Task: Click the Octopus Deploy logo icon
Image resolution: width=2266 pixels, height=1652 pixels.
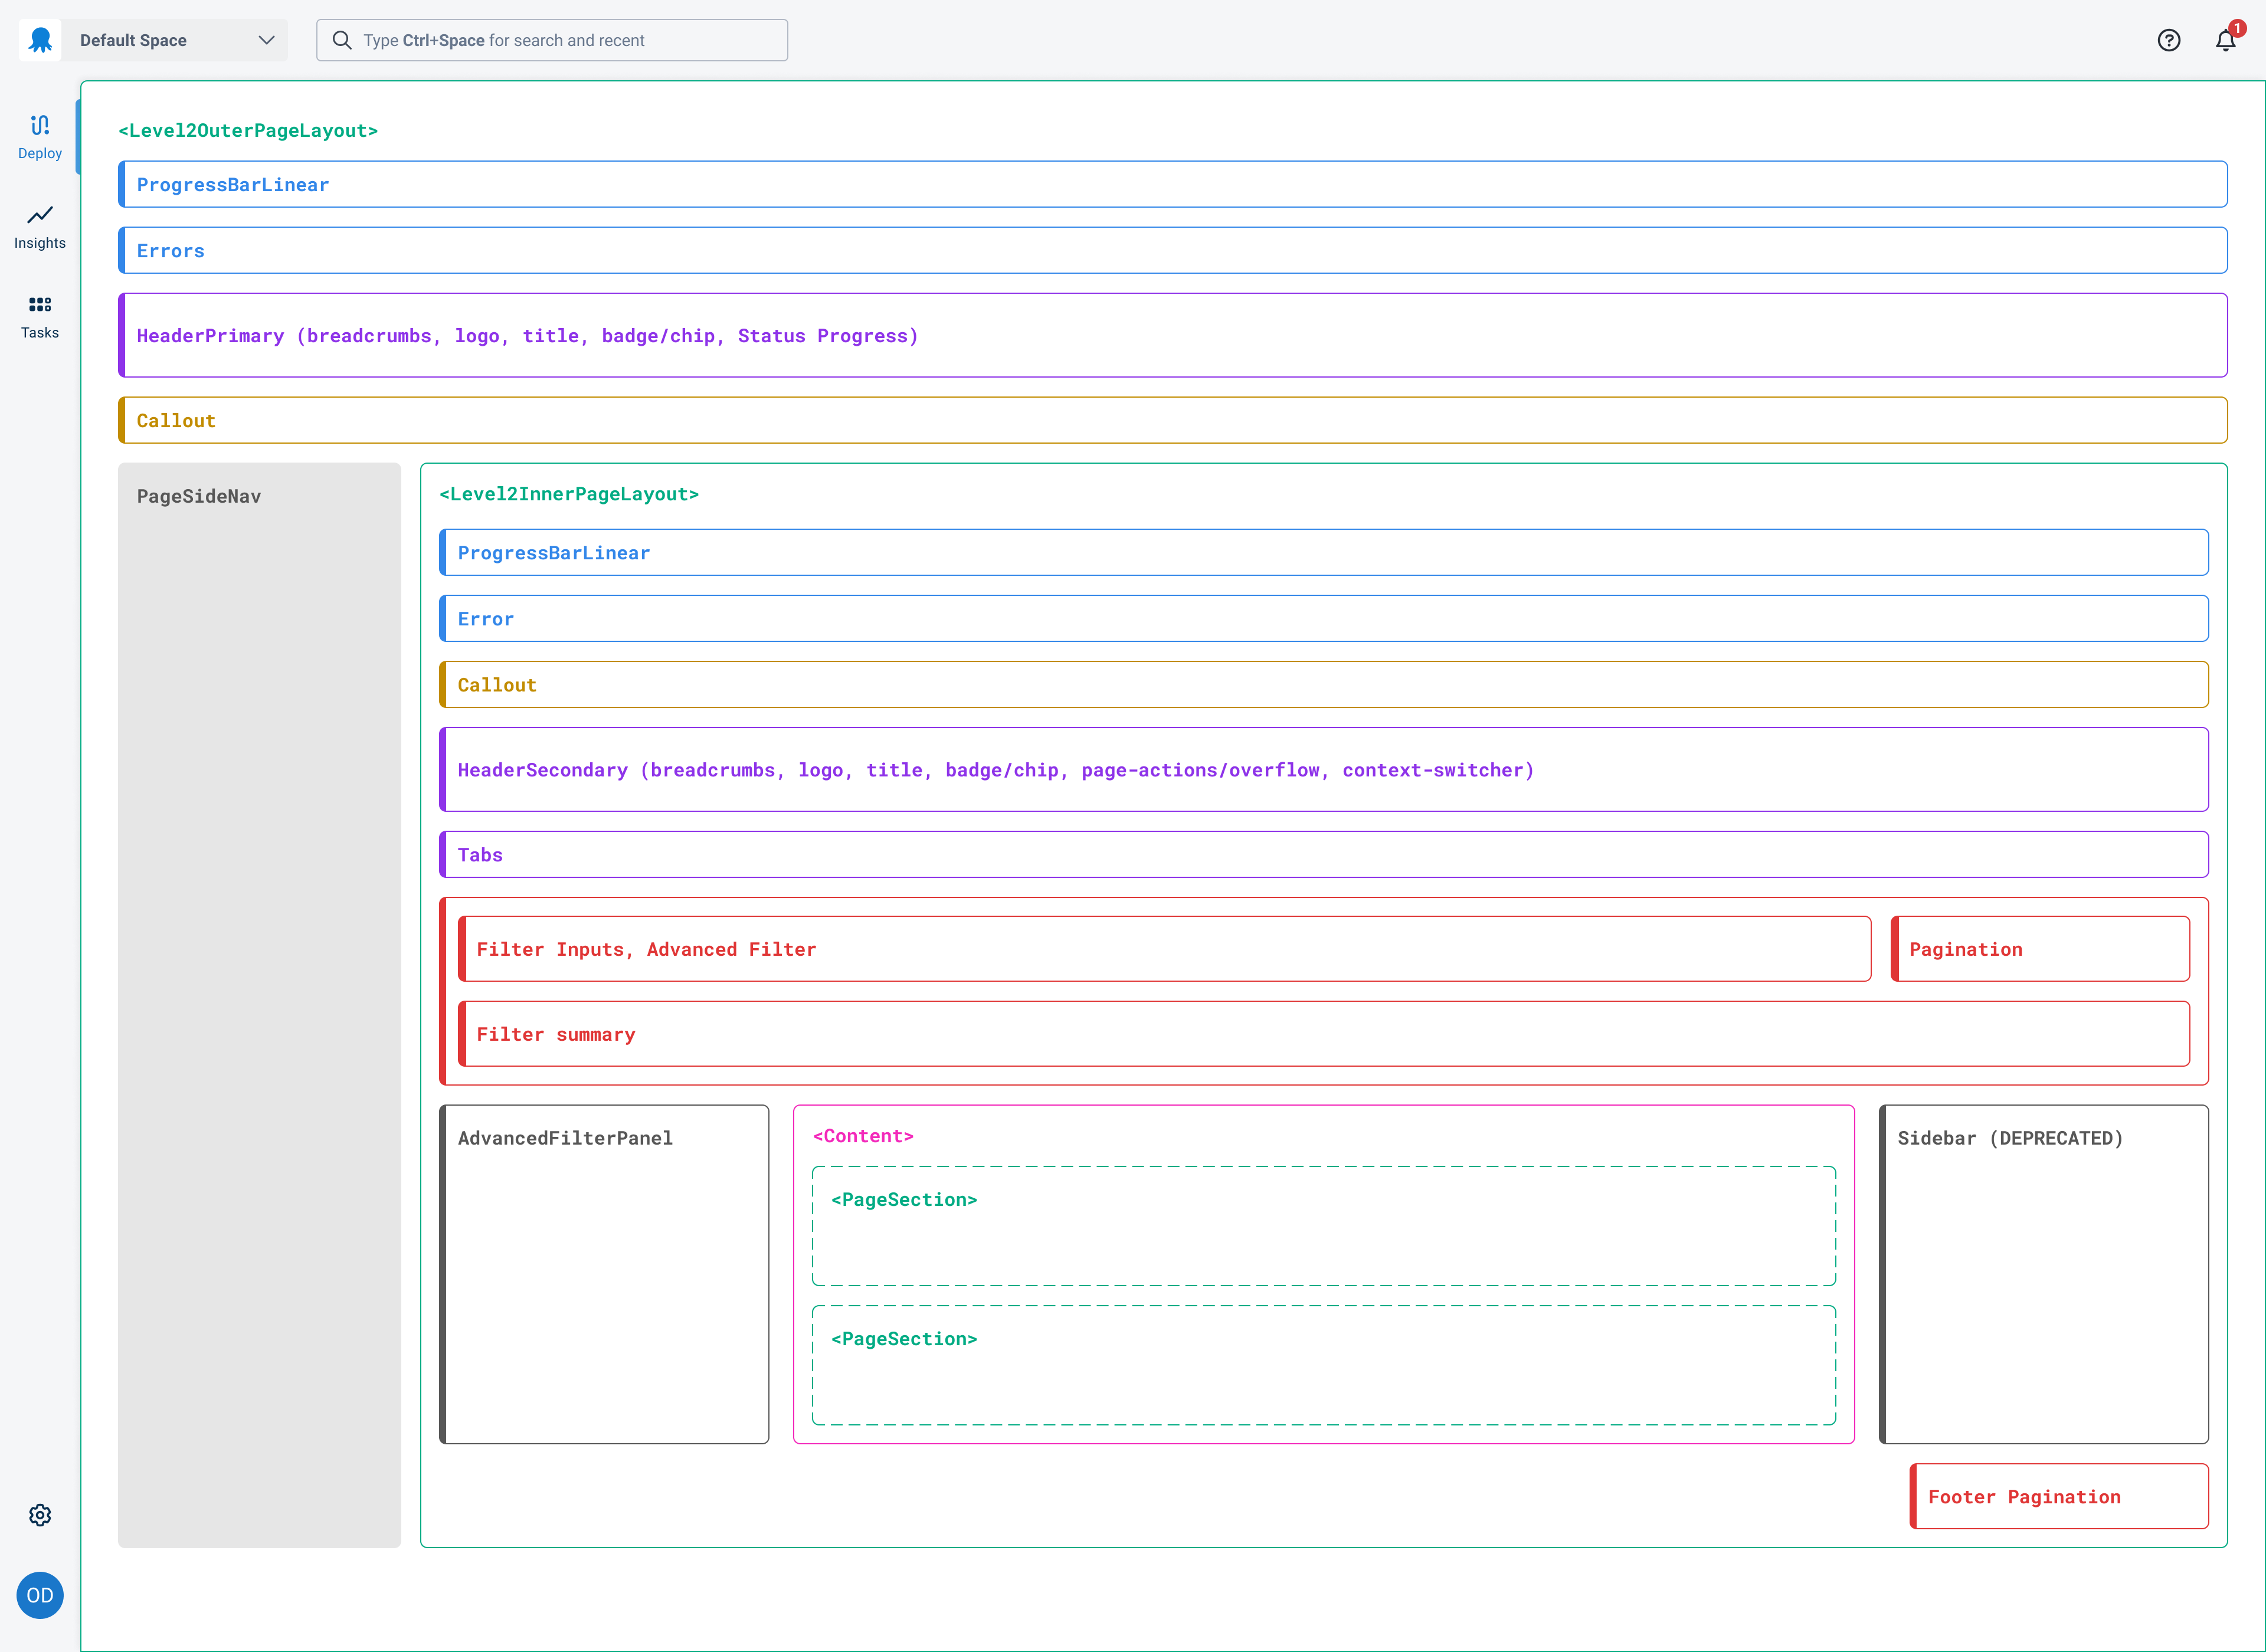Action: point(40,40)
